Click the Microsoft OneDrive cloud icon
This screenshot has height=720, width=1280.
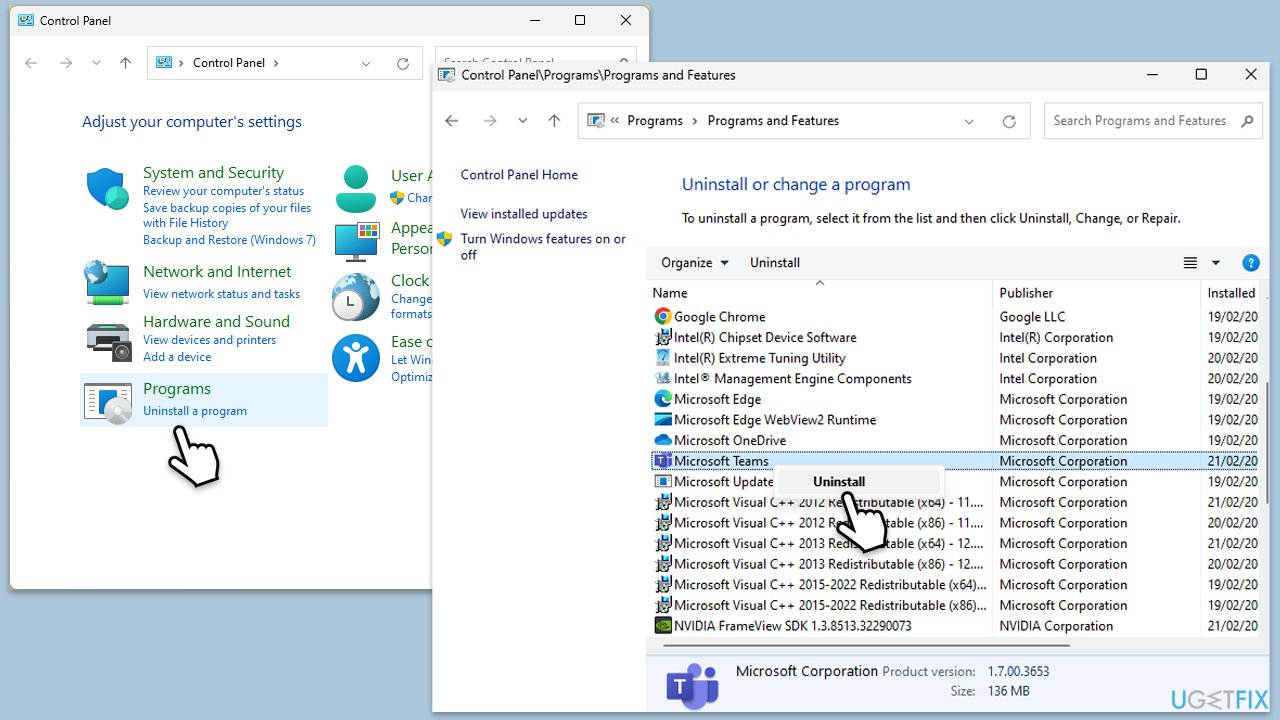click(x=662, y=440)
